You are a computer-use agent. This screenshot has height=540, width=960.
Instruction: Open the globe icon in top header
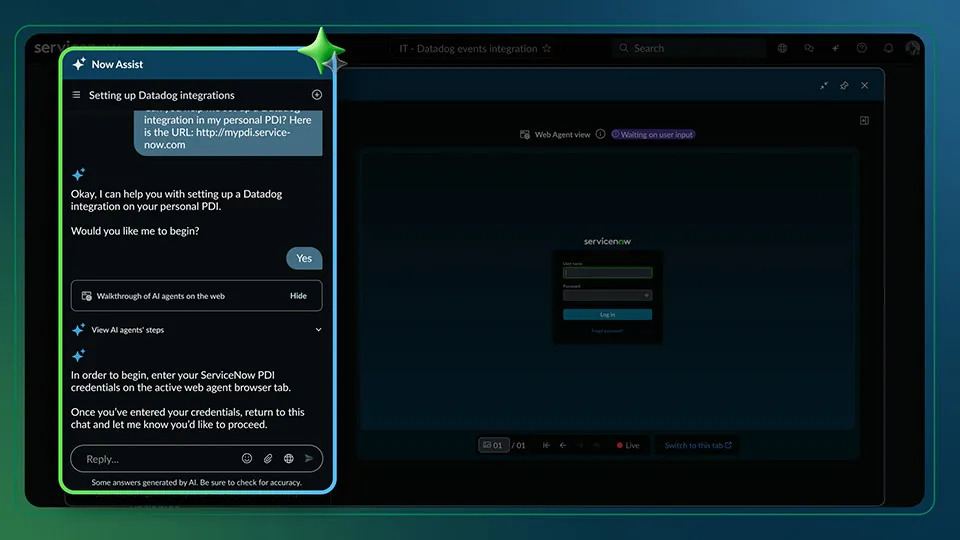(x=782, y=48)
